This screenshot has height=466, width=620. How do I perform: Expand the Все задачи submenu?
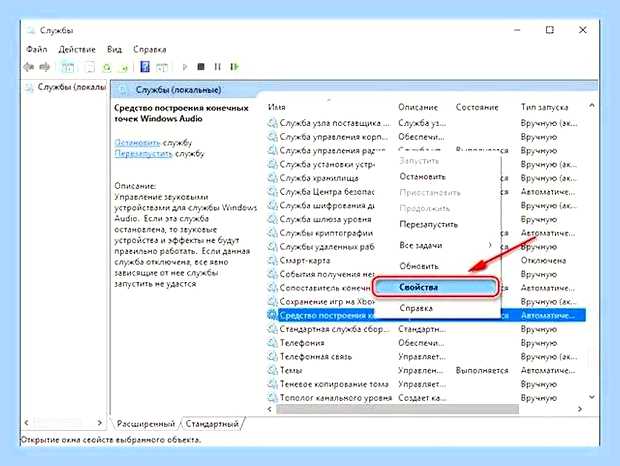coord(437,245)
